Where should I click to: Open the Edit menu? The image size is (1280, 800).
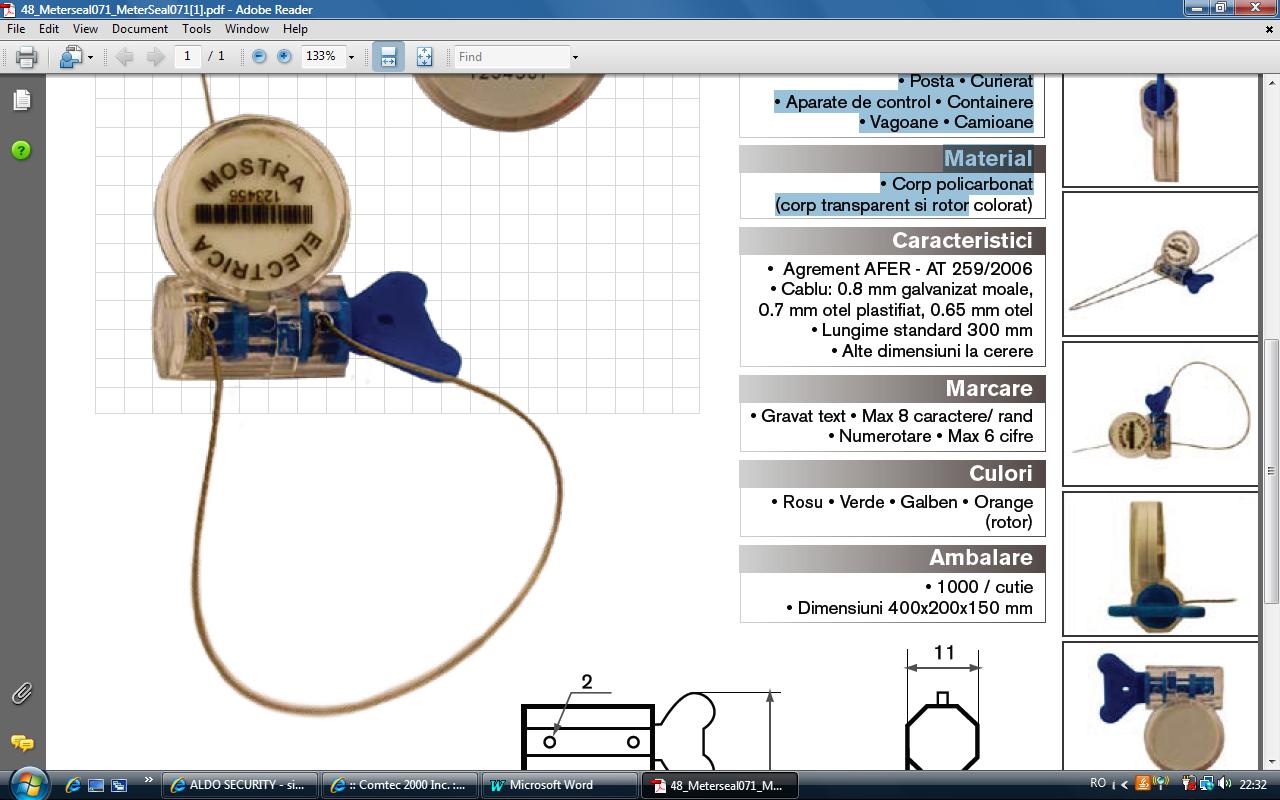(x=49, y=29)
